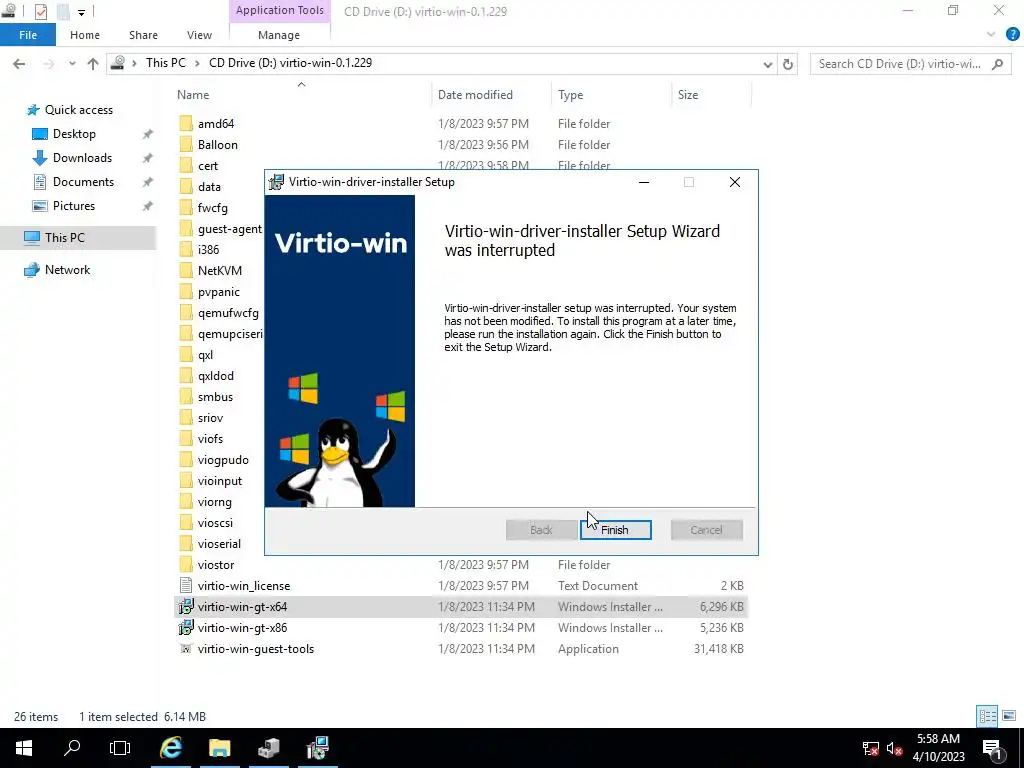Minimize the Virtio-win Setup dialog

point(644,182)
